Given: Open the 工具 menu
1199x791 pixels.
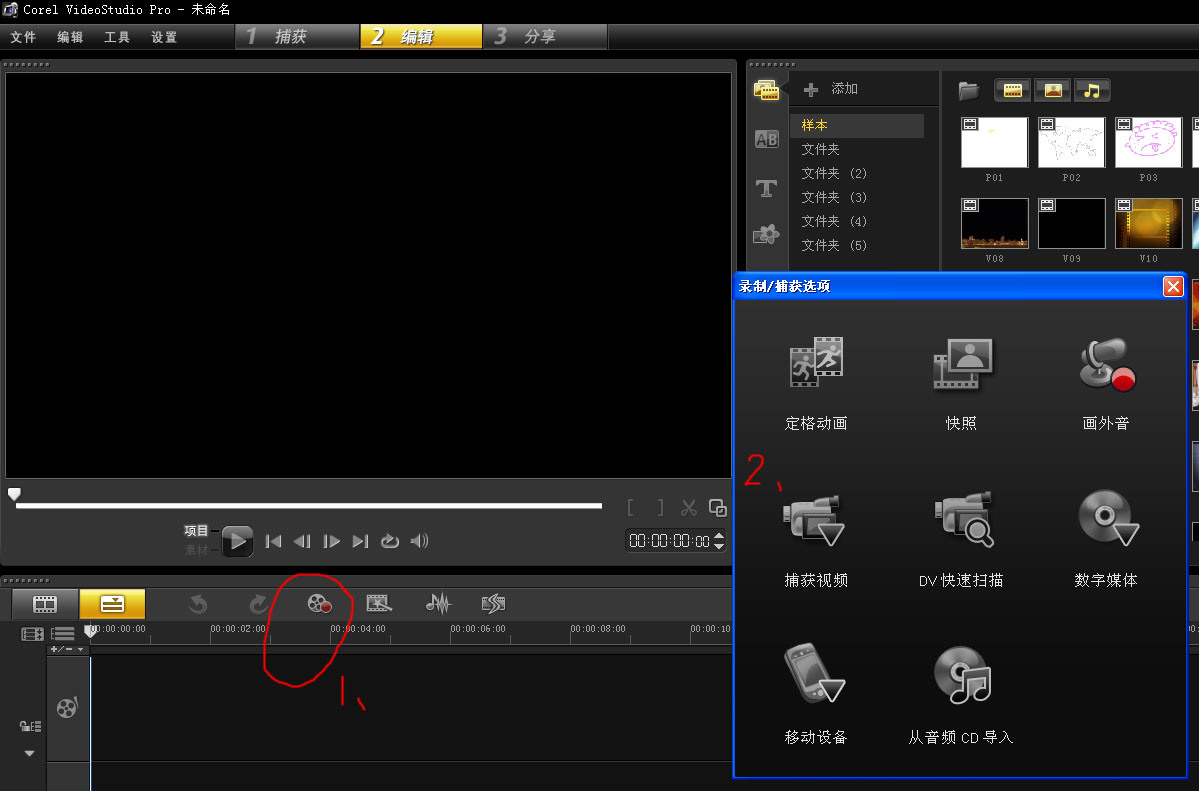Looking at the screenshot, I should click(117, 37).
